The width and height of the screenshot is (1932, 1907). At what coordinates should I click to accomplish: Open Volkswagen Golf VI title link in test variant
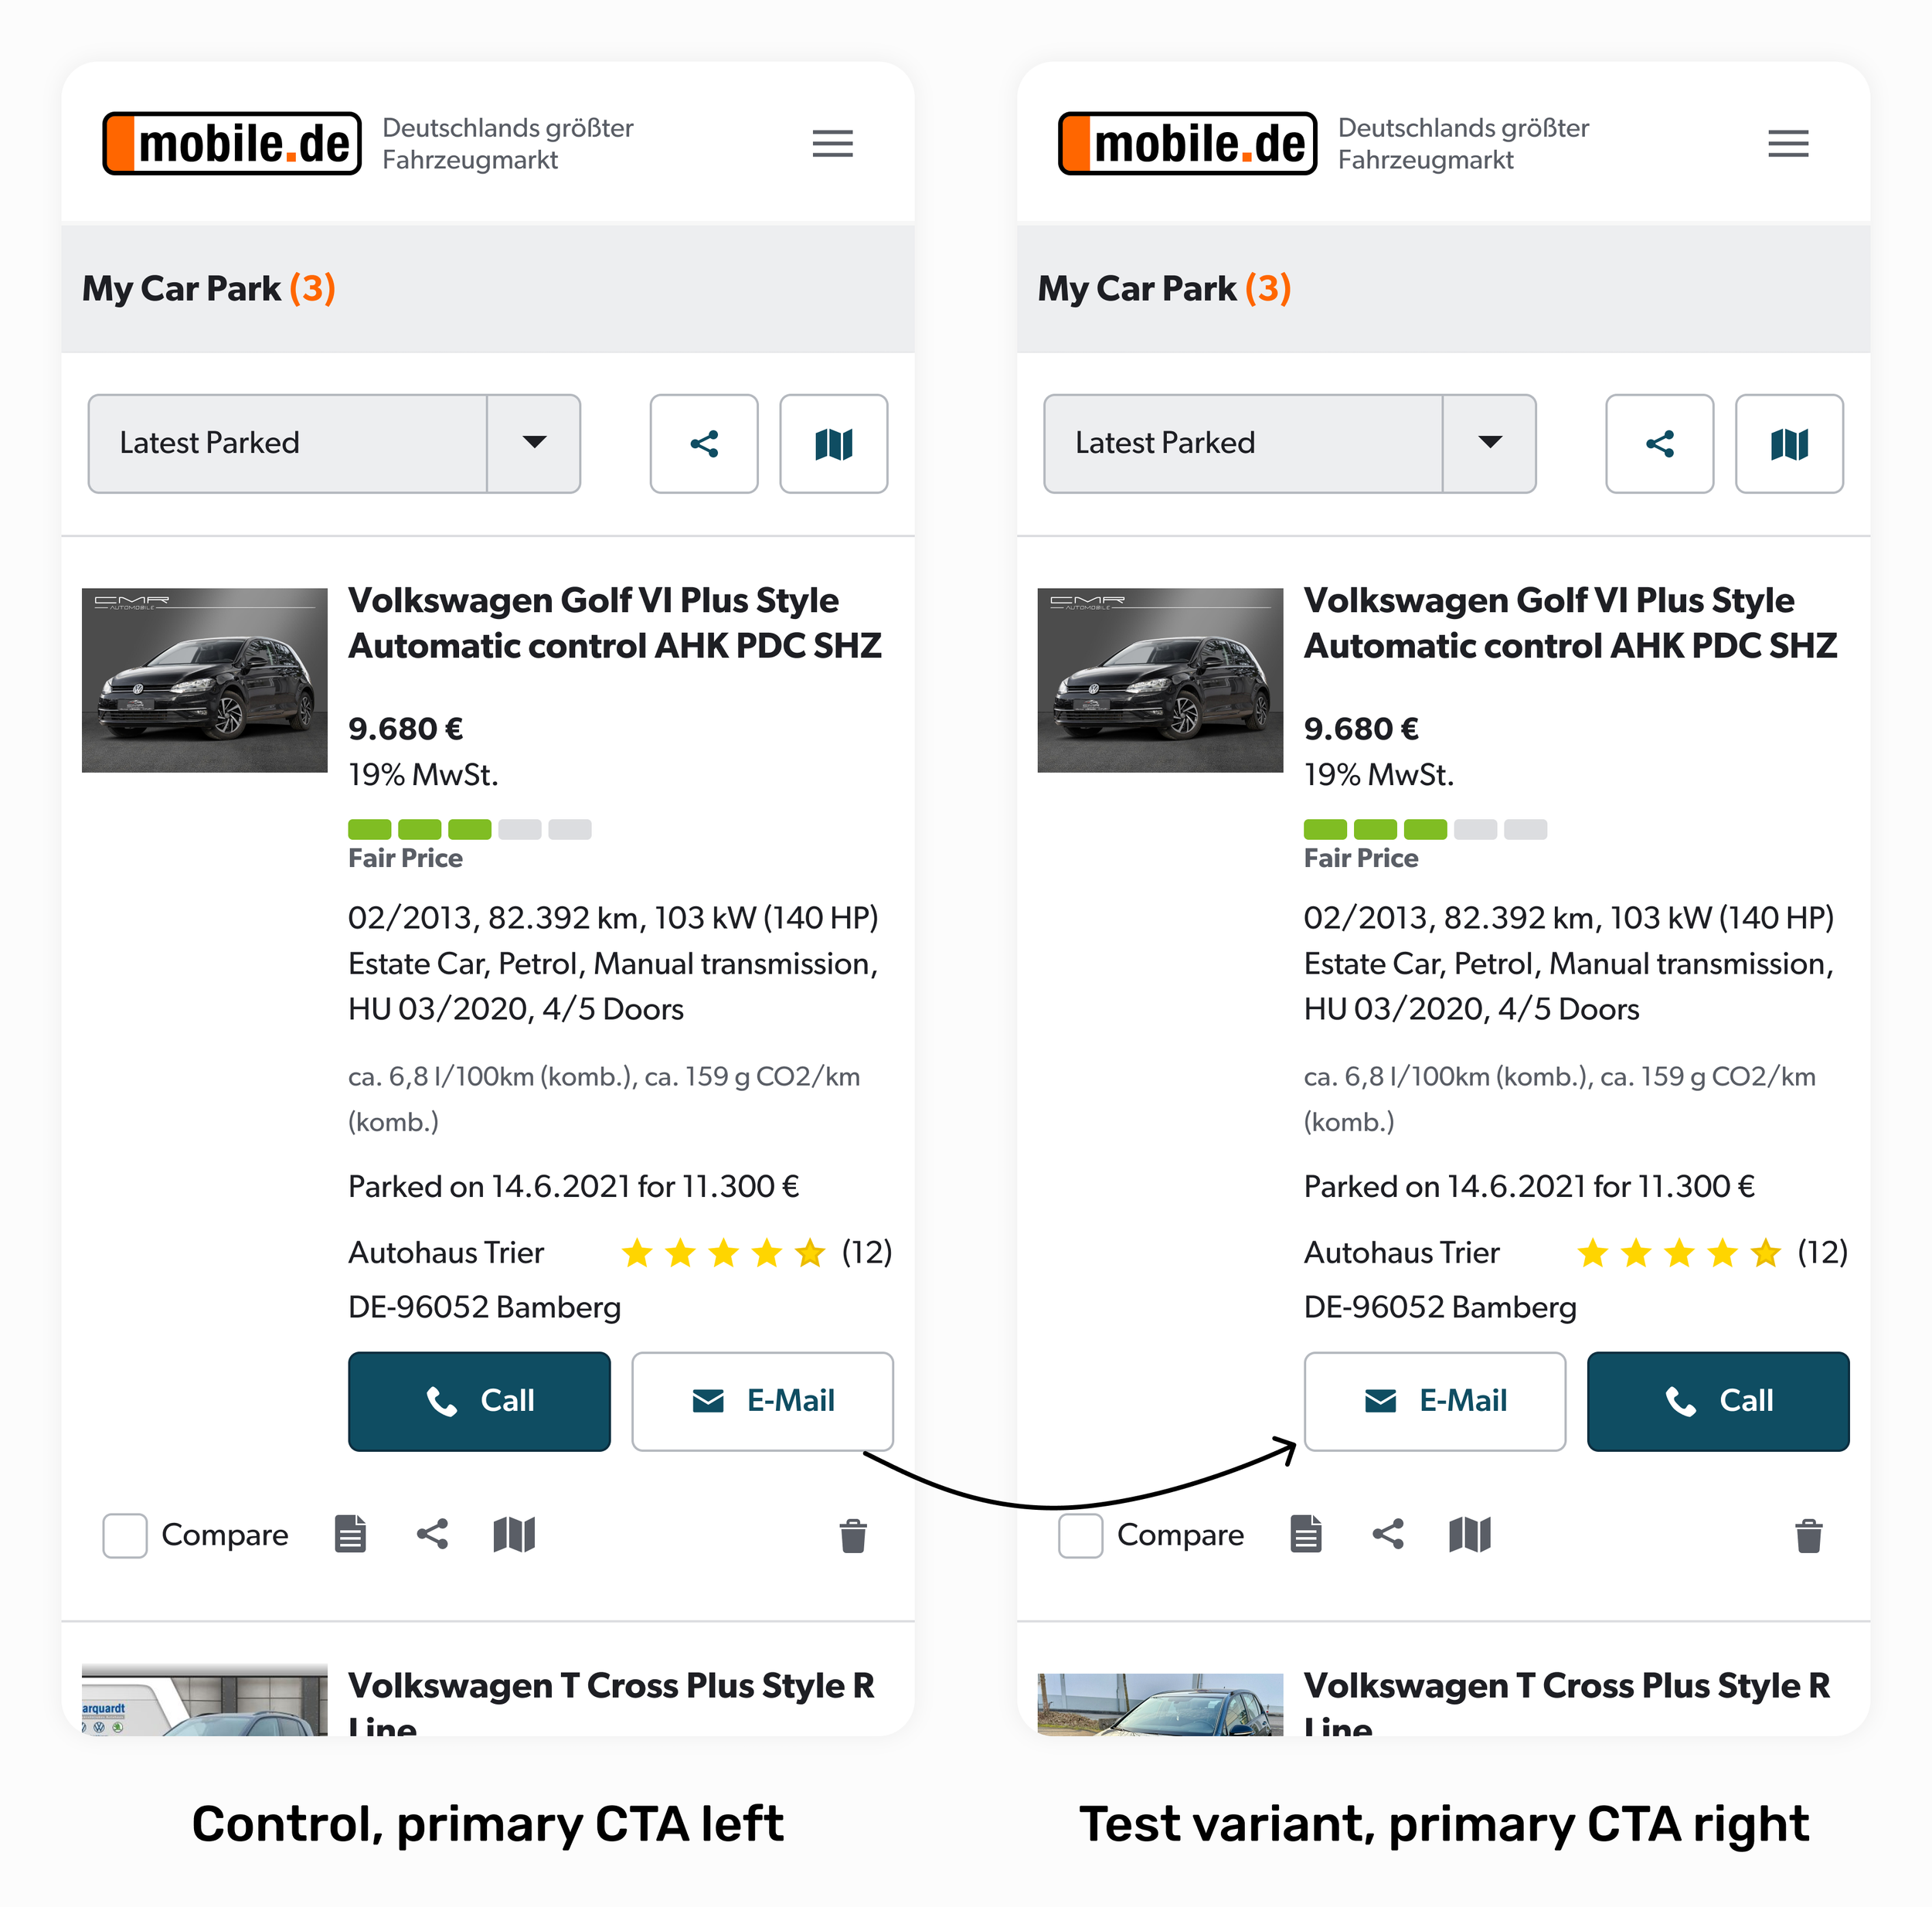pyautogui.click(x=1571, y=623)
